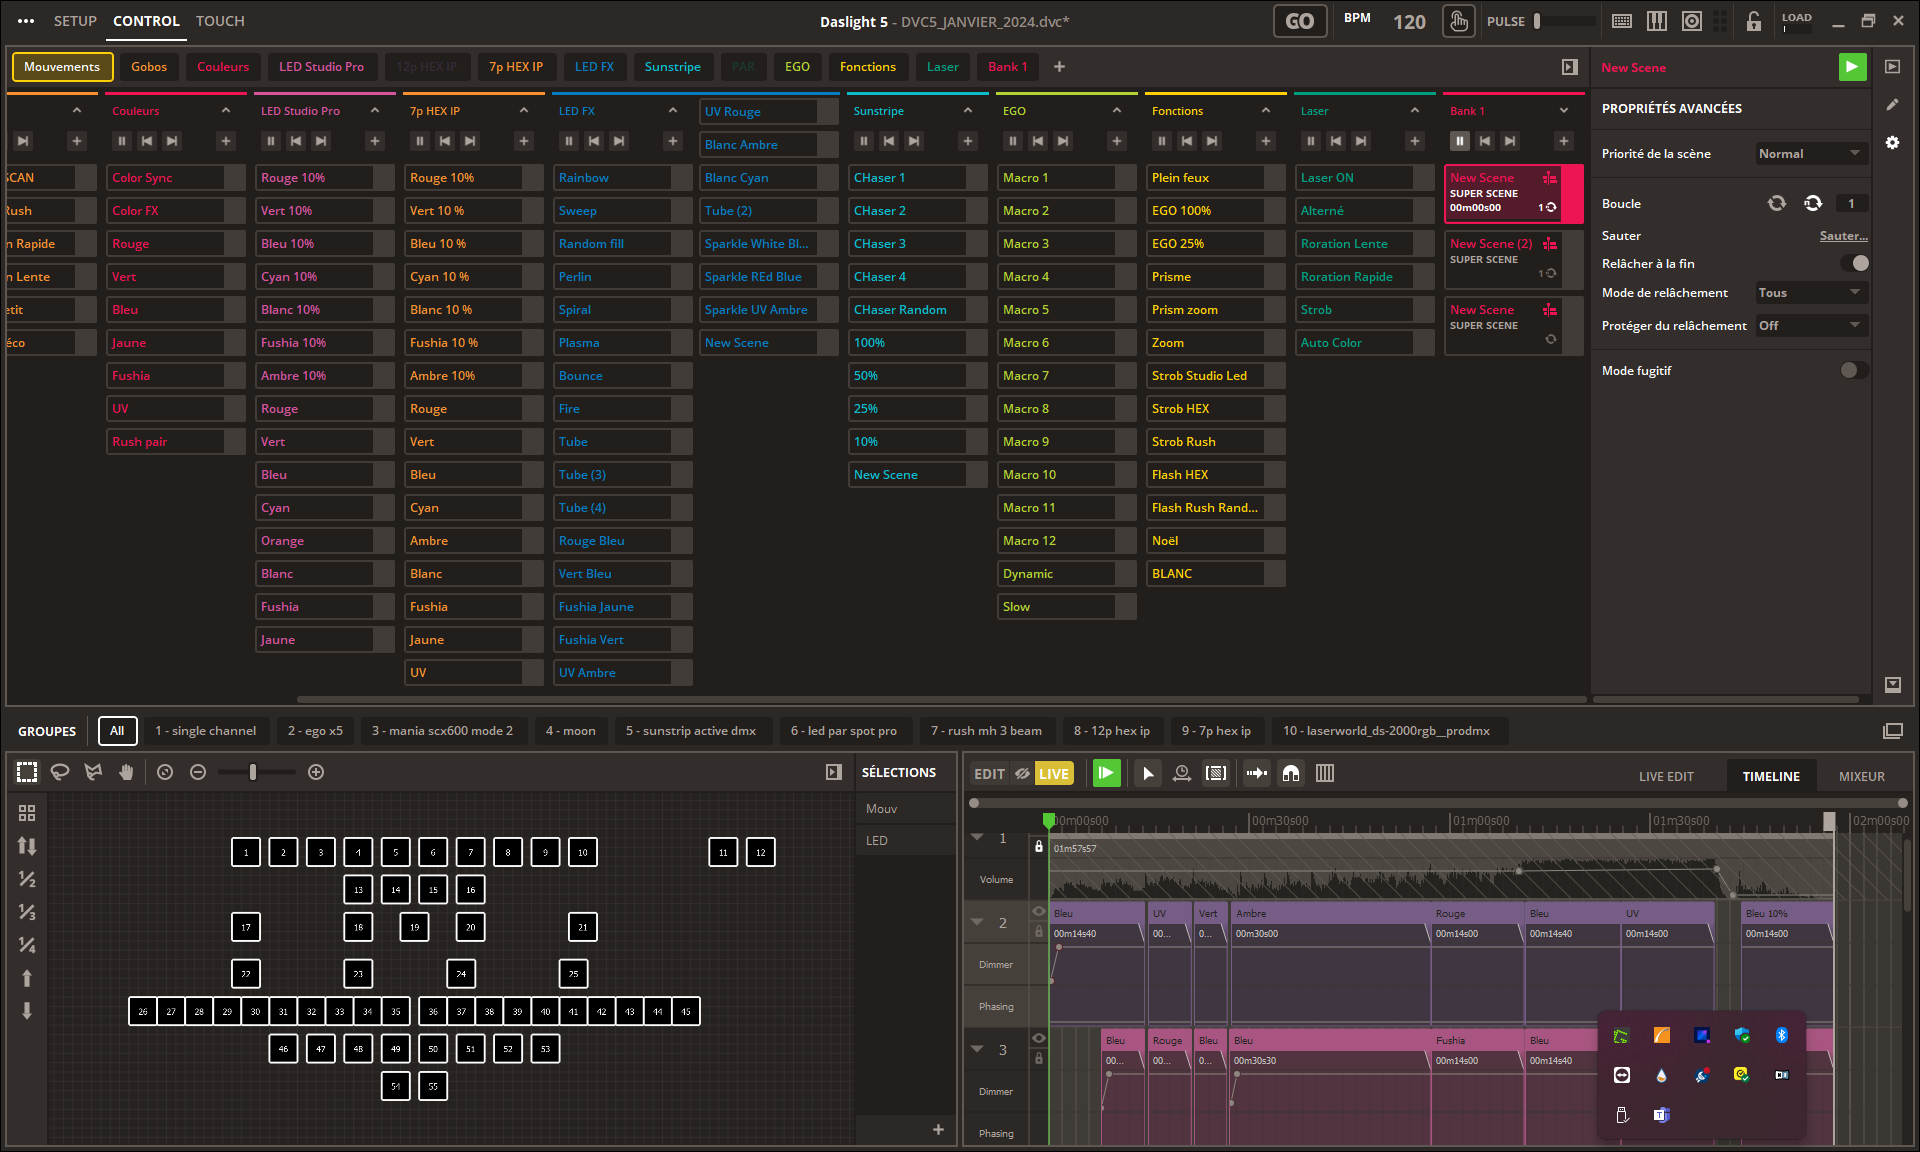Select every fourth fixture (¼)

coord(27,945)
